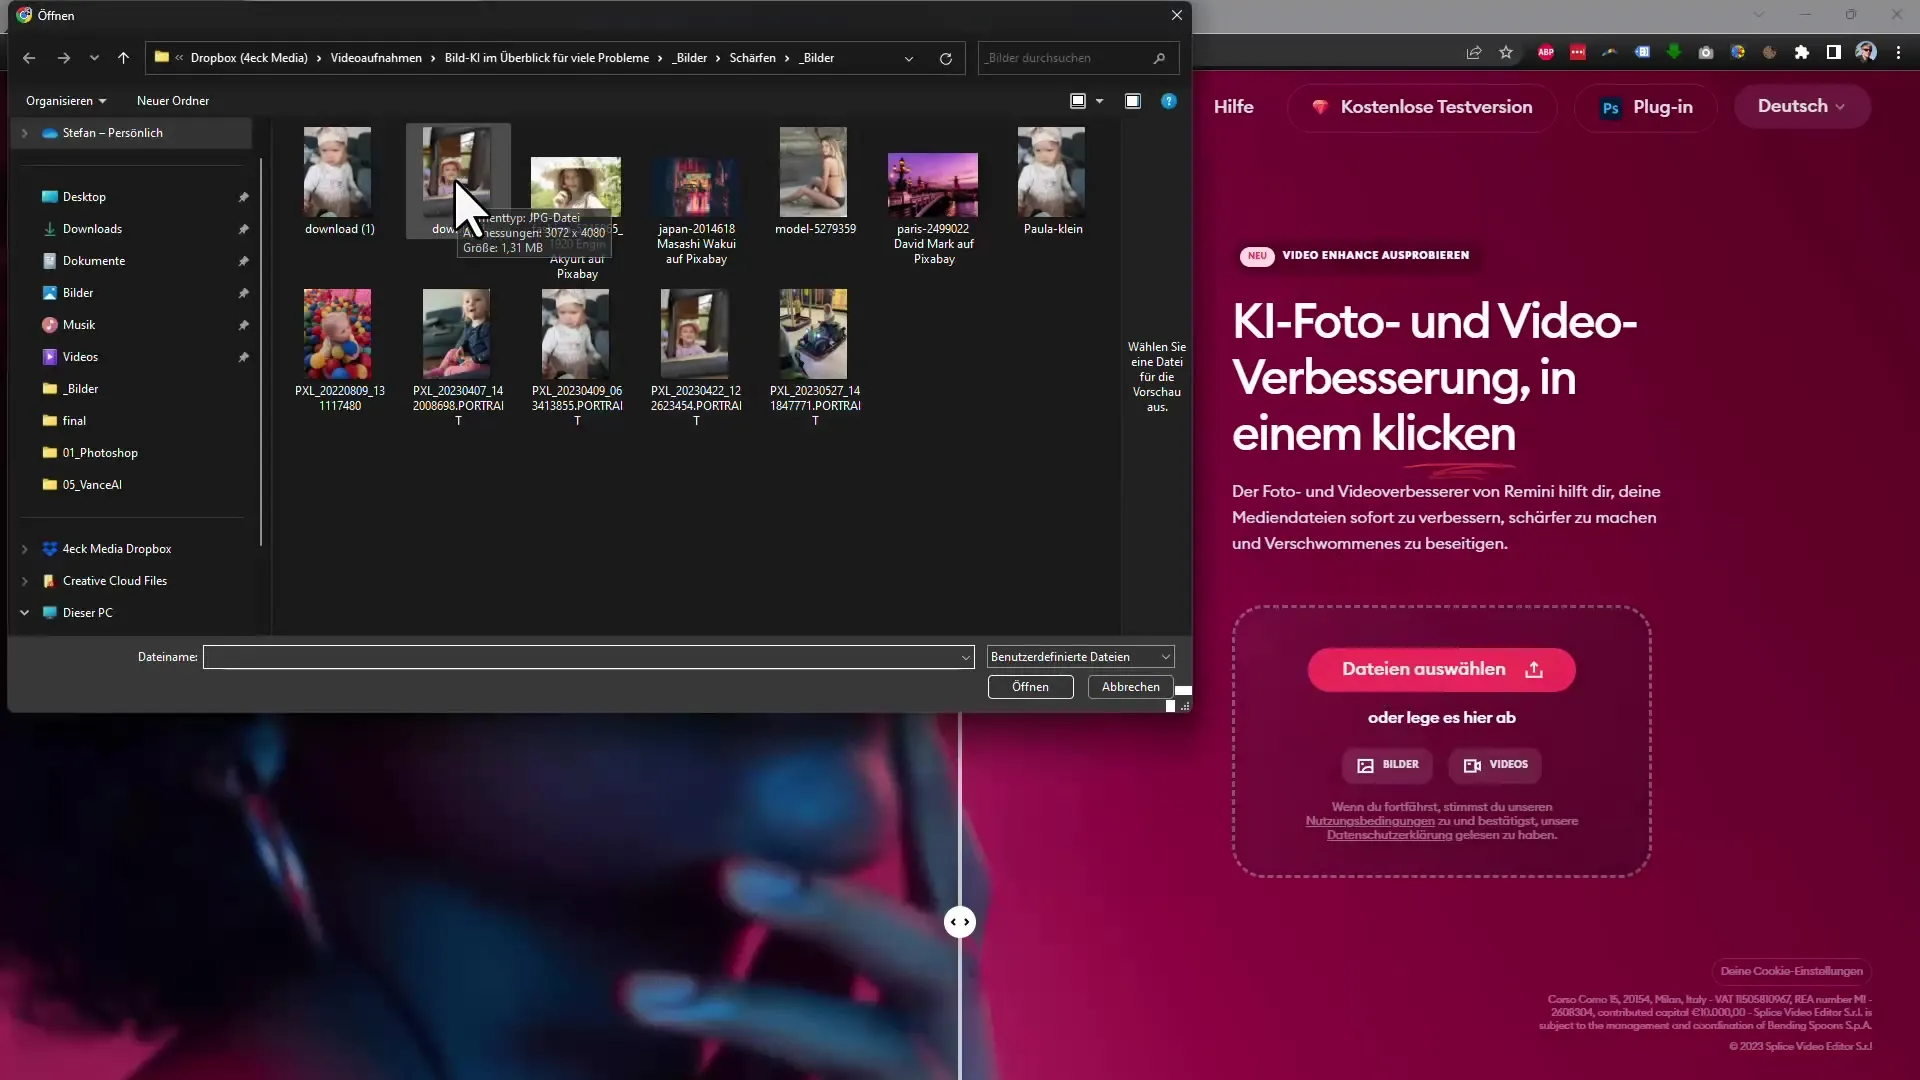
Task: Open the Dateiname history dropdown
Action: pos(966,657)
